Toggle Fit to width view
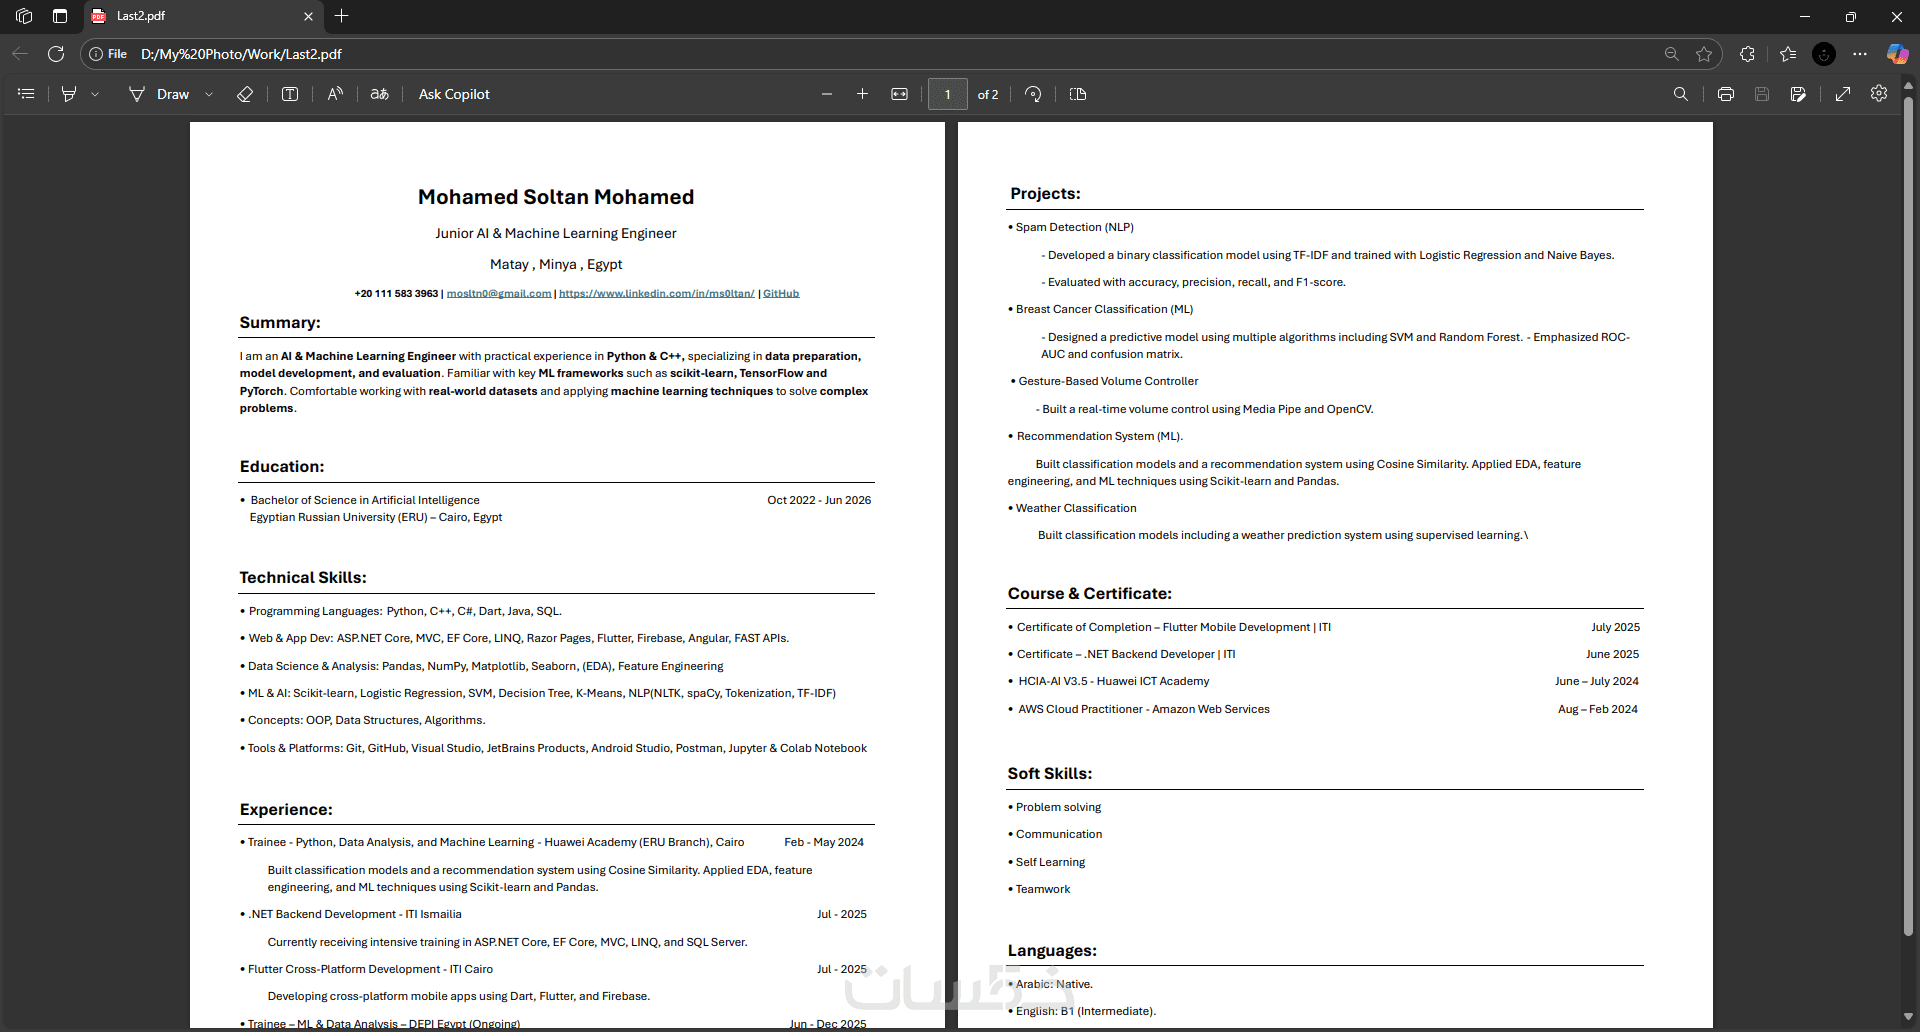Screen dimensions: 1920x1032 (900, 94)
